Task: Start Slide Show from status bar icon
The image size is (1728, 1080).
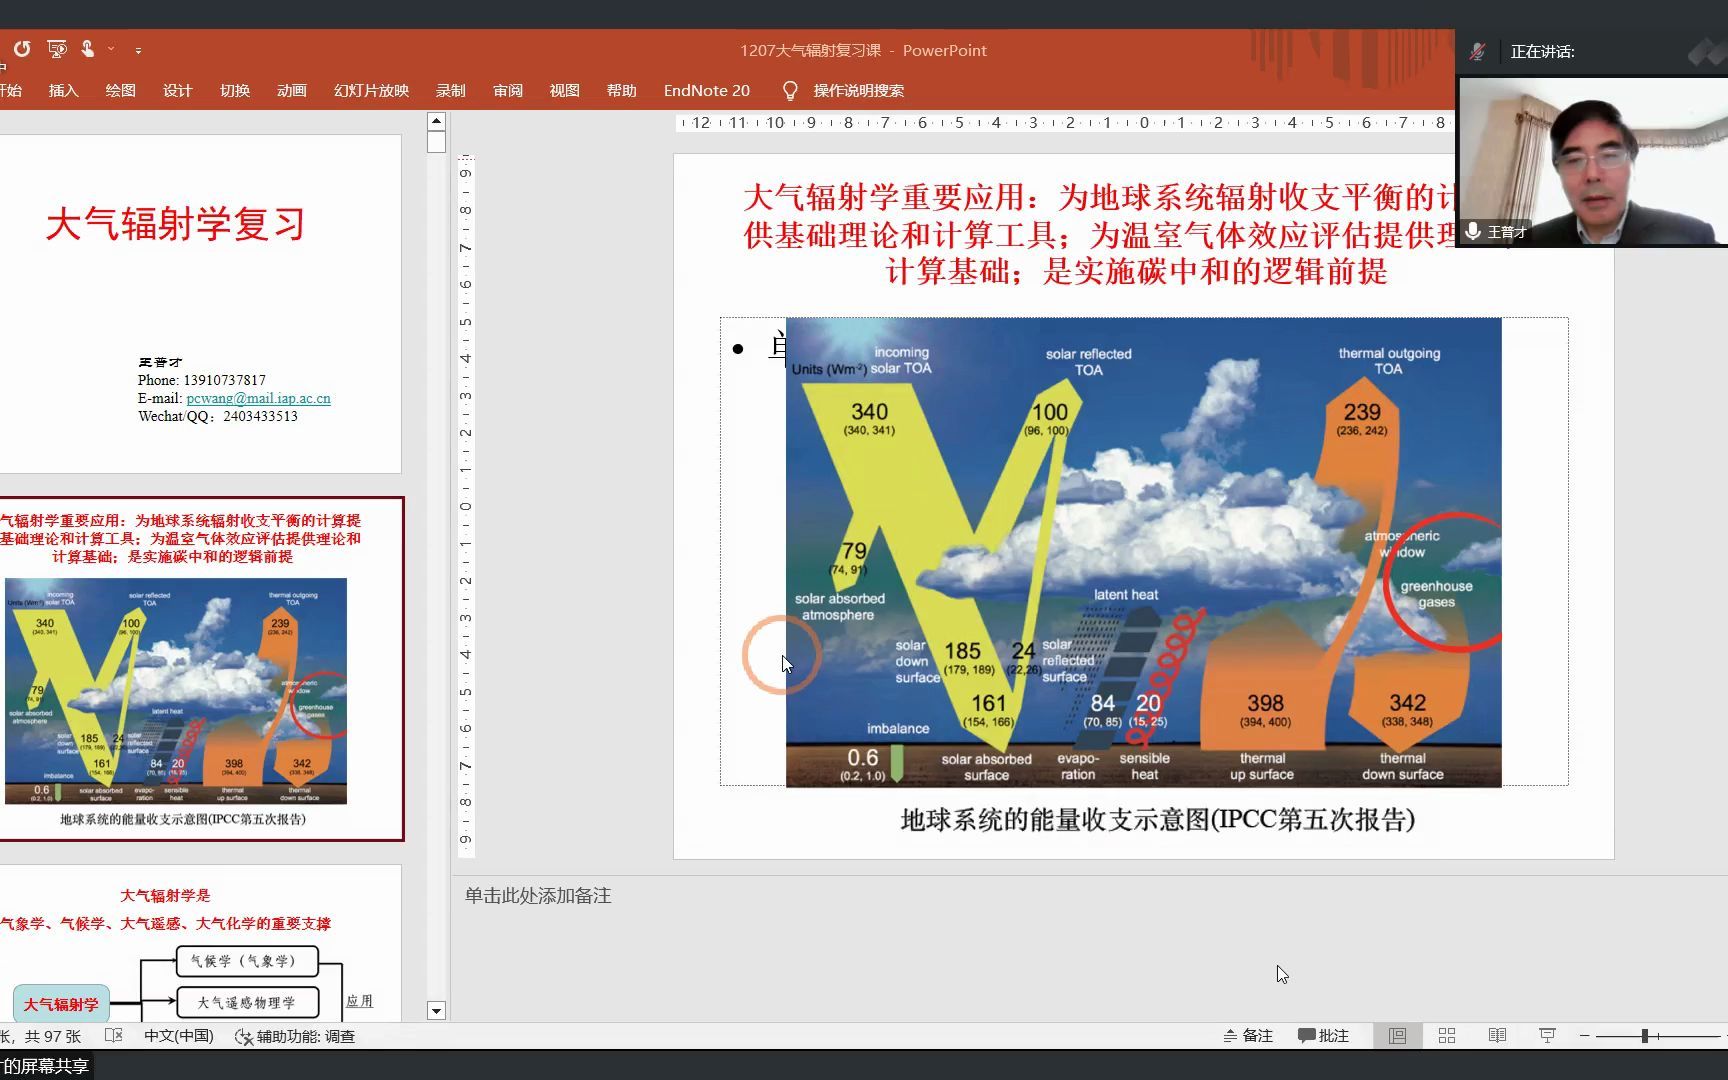Action: click(x=1547, y=1036)
